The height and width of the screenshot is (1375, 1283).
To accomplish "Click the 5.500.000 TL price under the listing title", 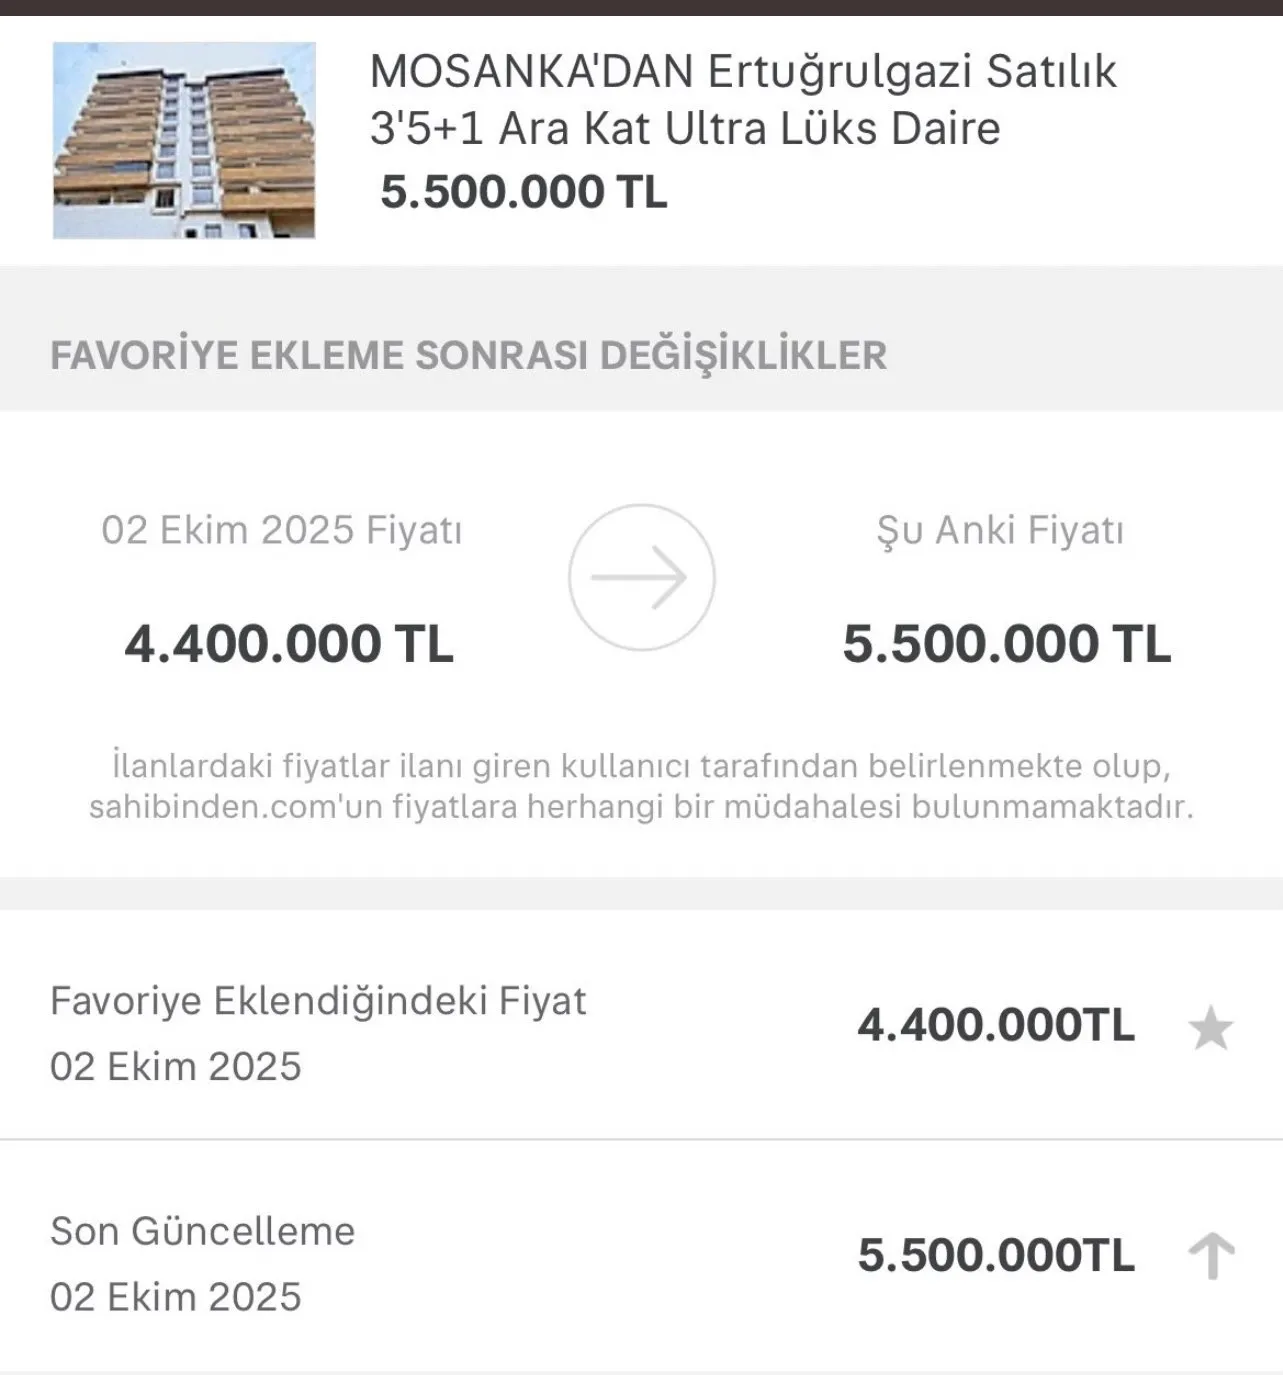I will click(x=523, y=192).
